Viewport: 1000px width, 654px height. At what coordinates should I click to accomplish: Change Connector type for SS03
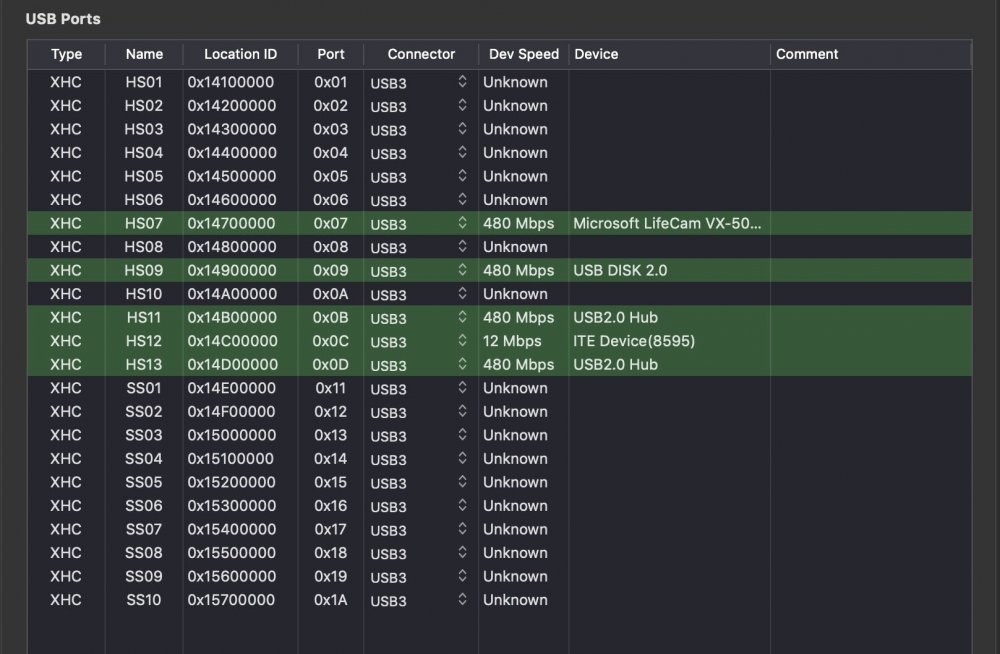point(420,436)
